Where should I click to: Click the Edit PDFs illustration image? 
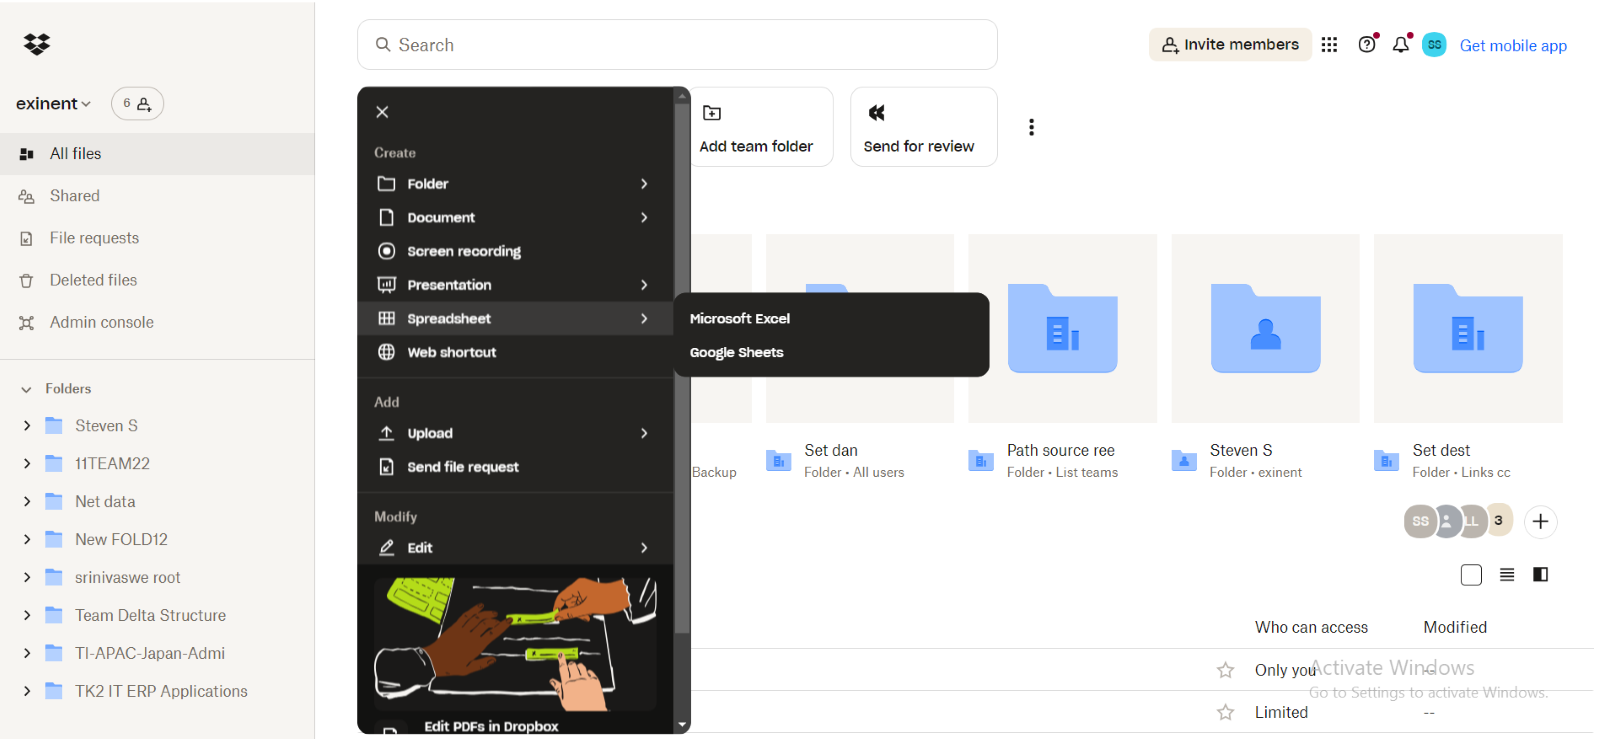coord(515,642)
